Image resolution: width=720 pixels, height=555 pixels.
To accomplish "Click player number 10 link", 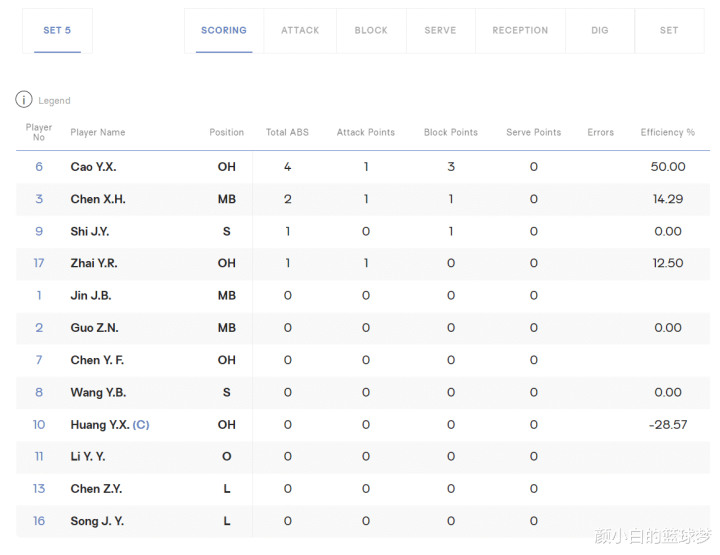I will (39, 425).
